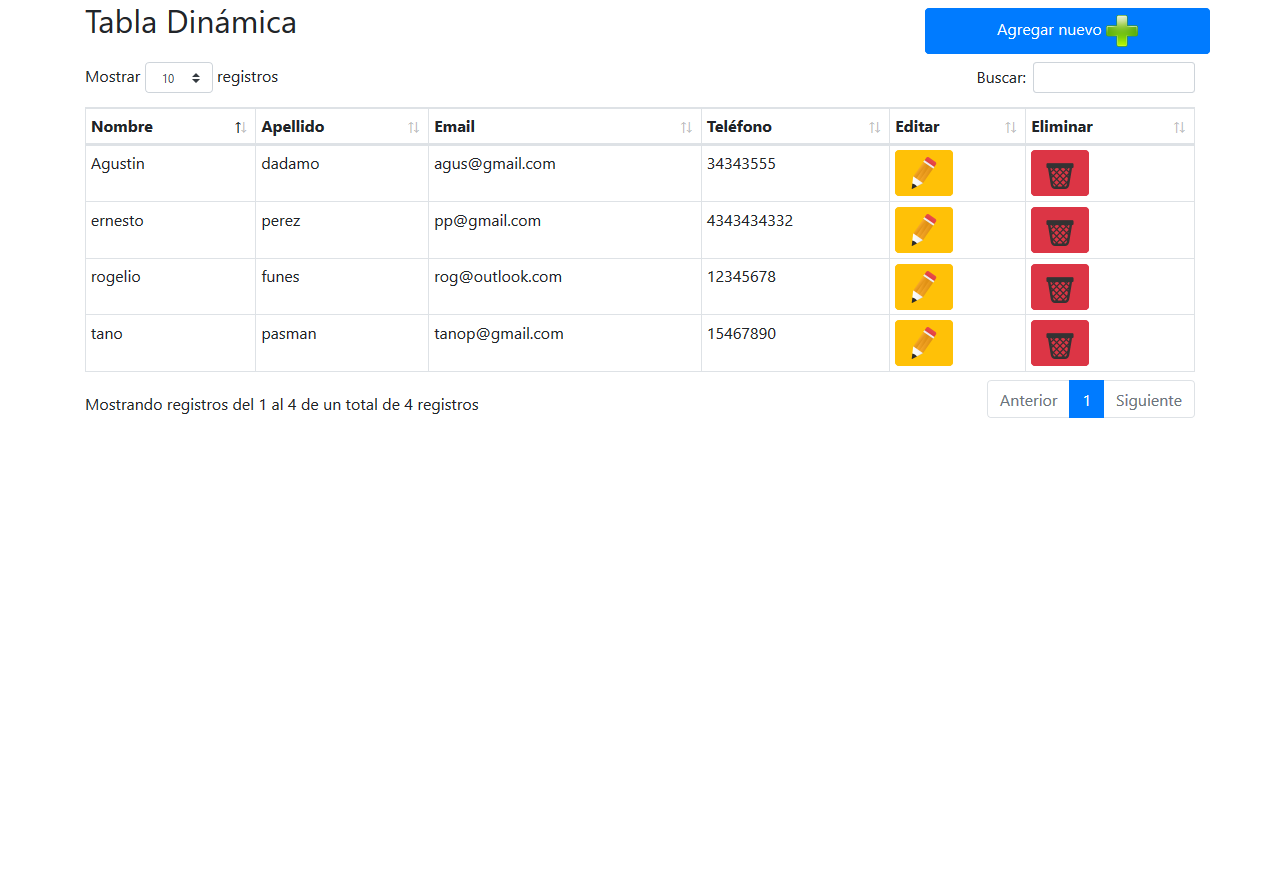The image size is (1280, 888).
Task: Click the green plus icon on Agregar nuevo
Action: pos(1122,31)
